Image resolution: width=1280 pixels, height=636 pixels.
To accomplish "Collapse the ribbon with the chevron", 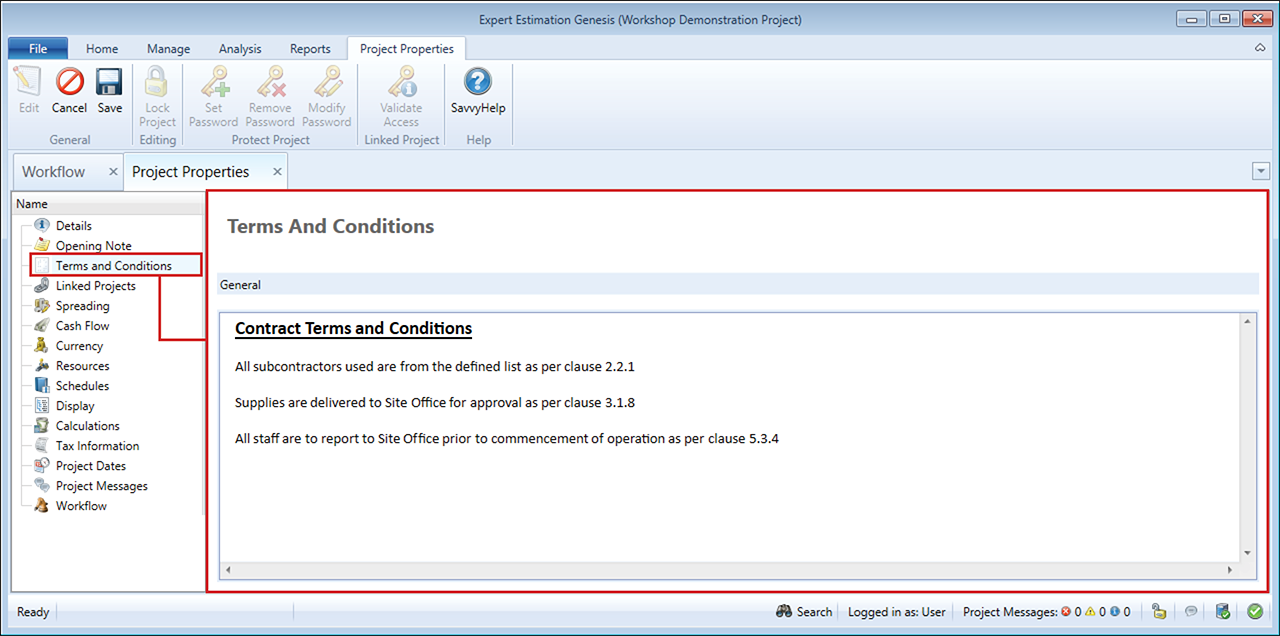I will coord(1259,48).
